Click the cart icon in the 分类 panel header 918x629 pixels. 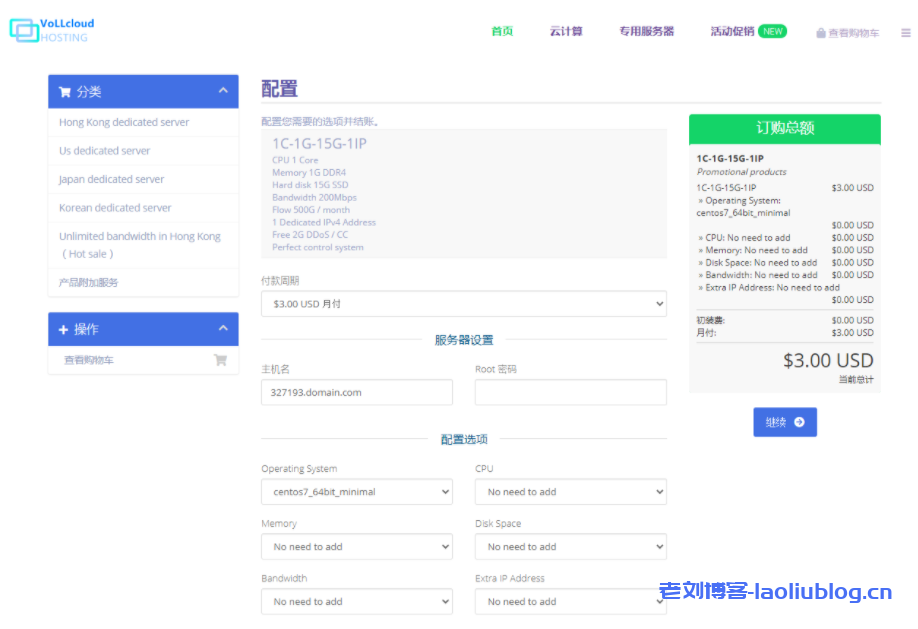(x=65, y=91)
